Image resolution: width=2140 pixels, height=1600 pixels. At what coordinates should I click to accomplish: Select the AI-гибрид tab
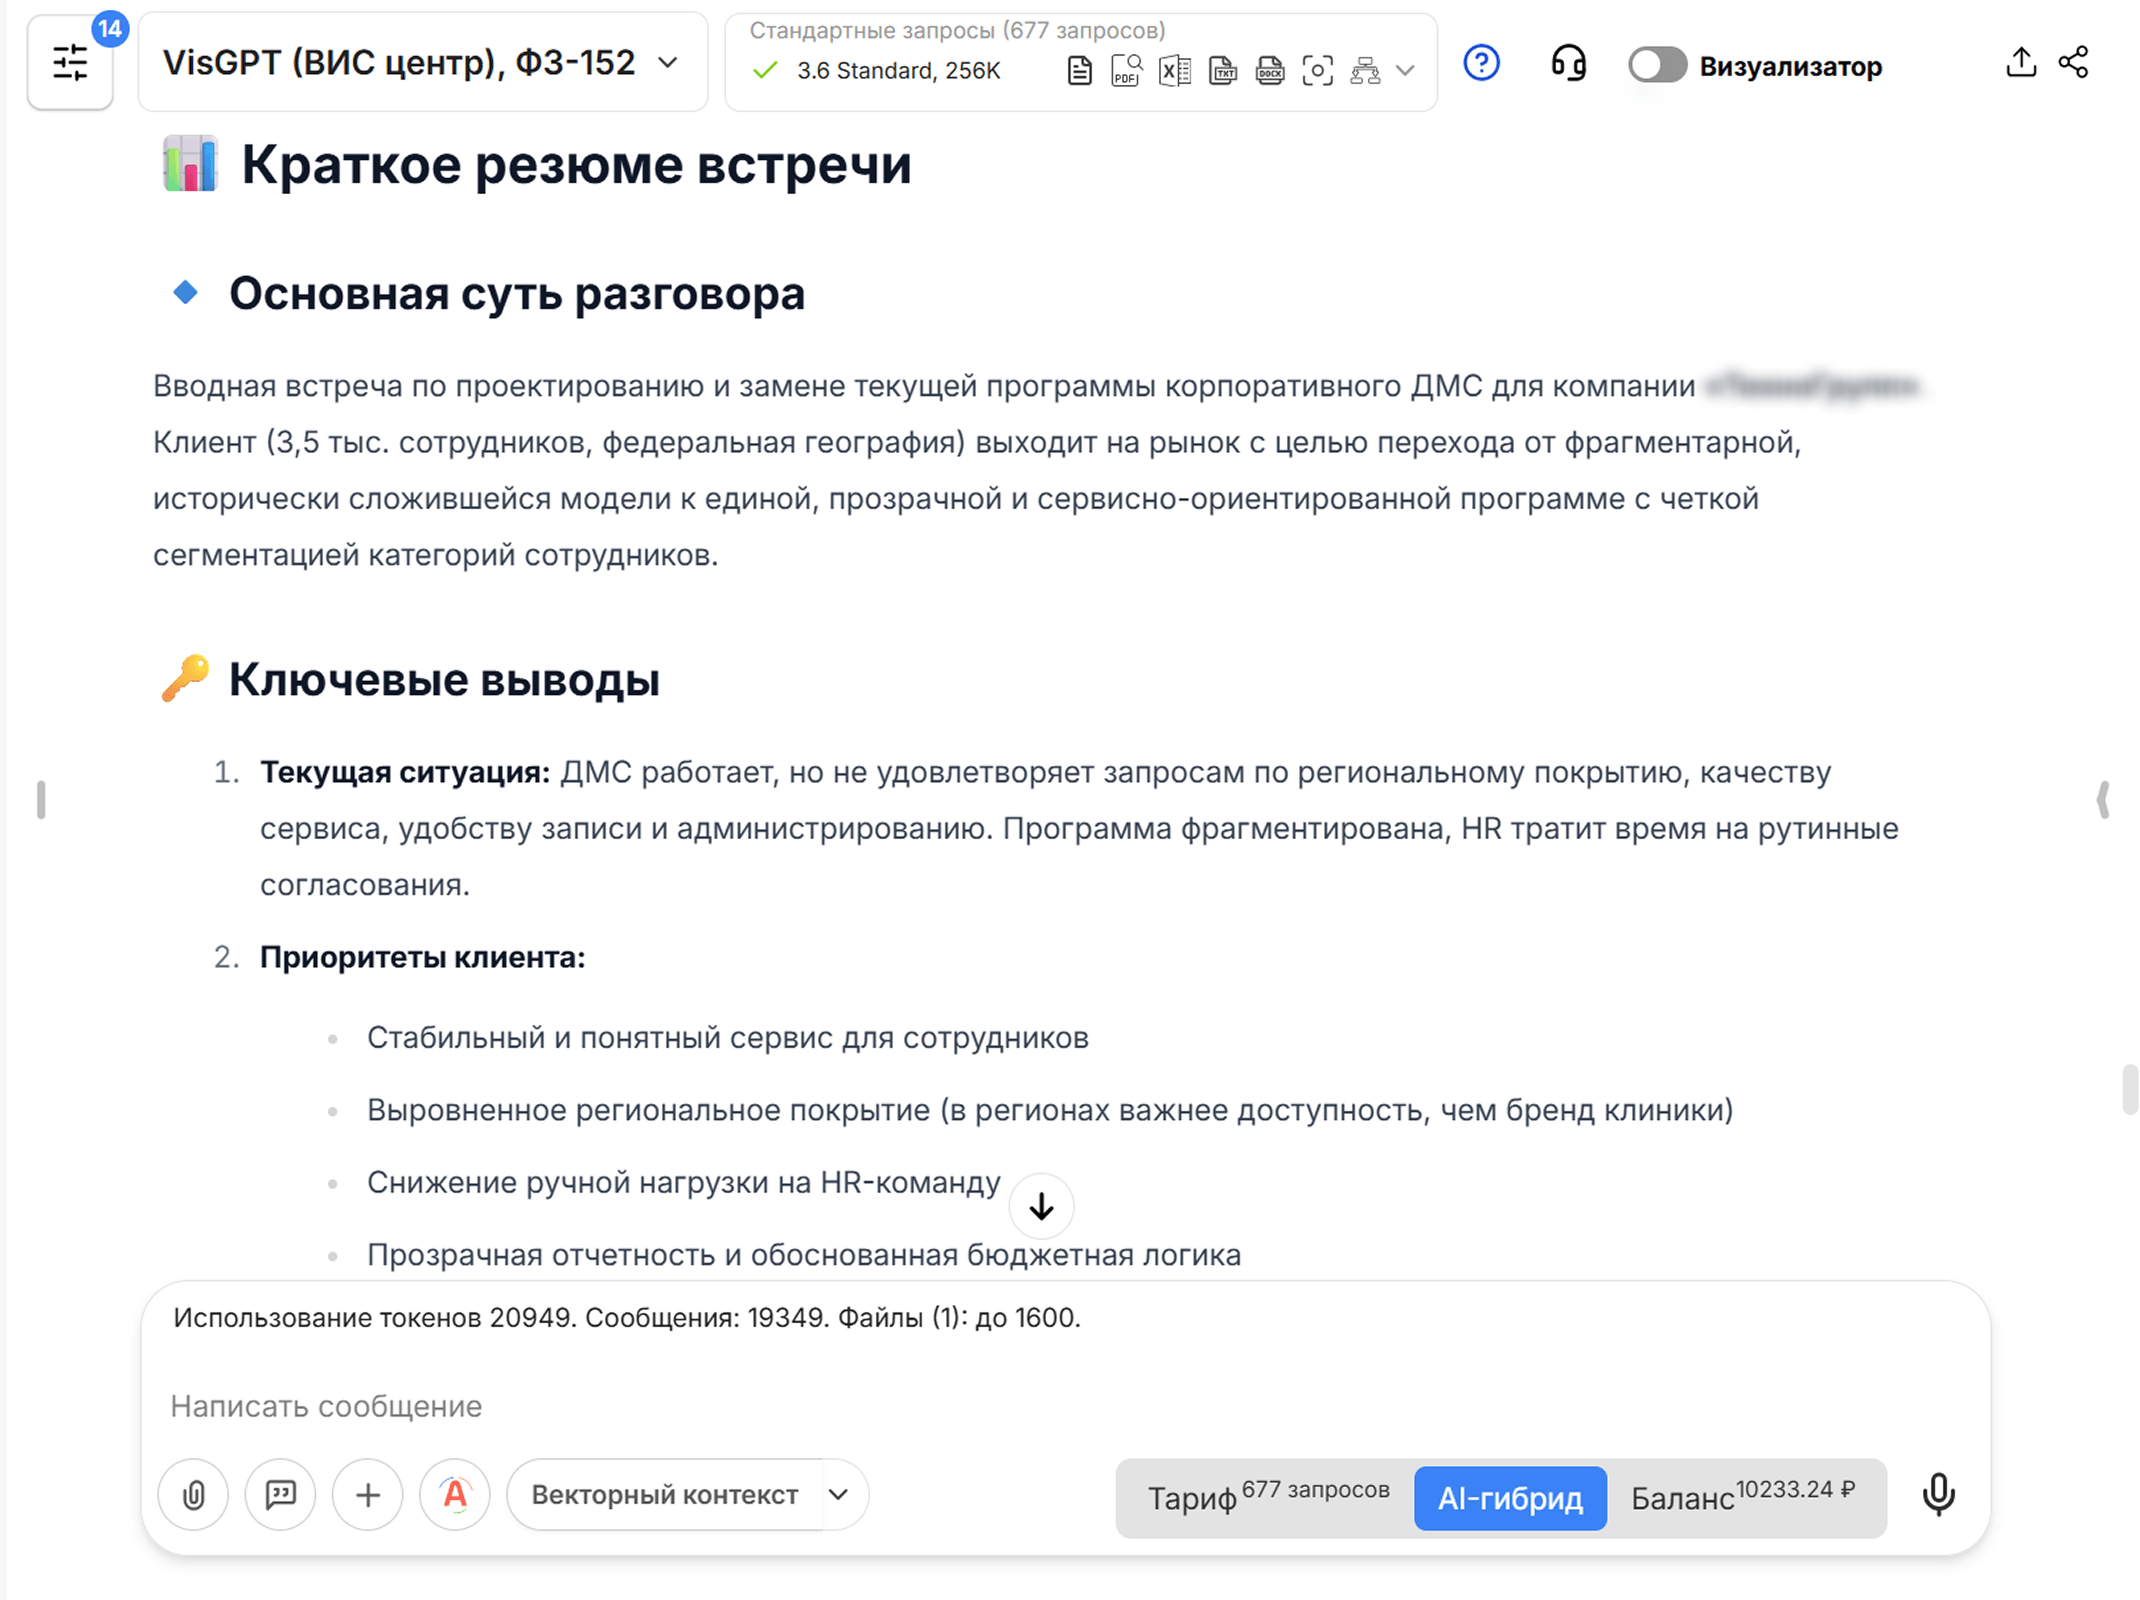(x=1510, y=1498)
